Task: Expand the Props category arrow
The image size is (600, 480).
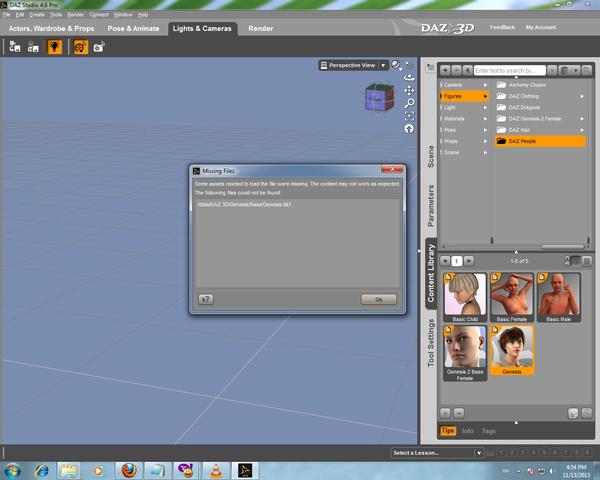Action: point(485,141)
